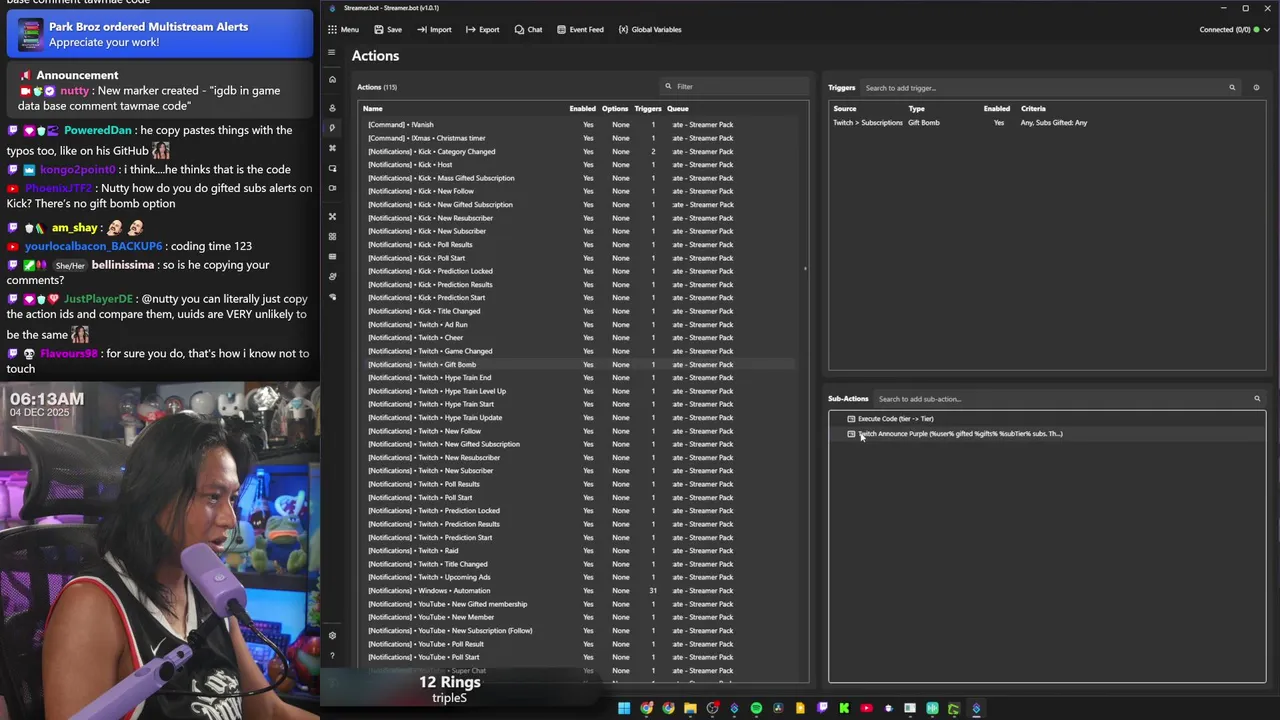
Task: Sort actions by Triggers column header
Action: tap(648, 108)
